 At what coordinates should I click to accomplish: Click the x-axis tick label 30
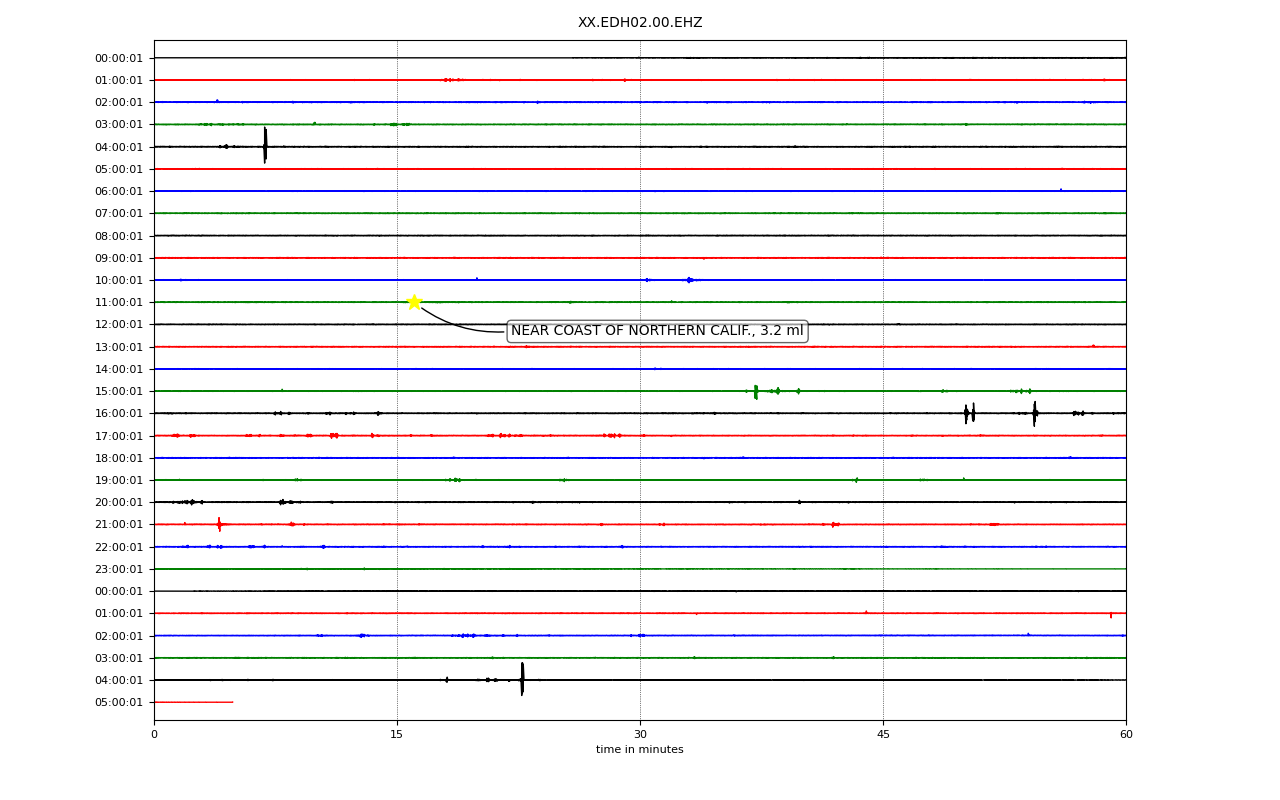pyautogui.click(x=640, y=735)
